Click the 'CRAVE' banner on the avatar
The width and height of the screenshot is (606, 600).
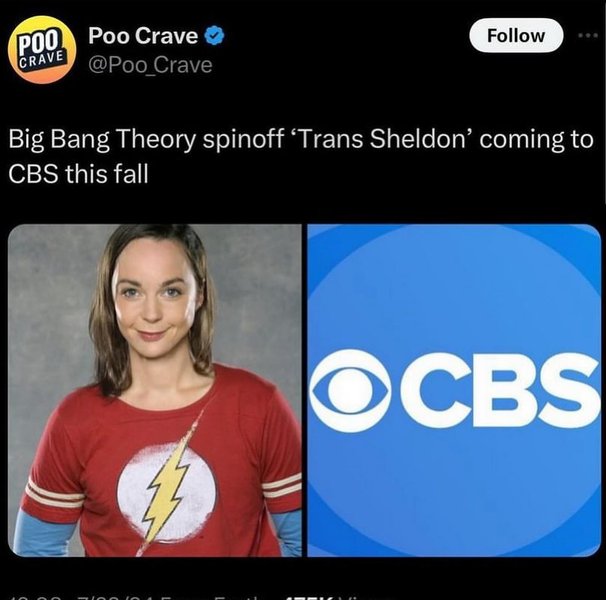tap(41, 60)
